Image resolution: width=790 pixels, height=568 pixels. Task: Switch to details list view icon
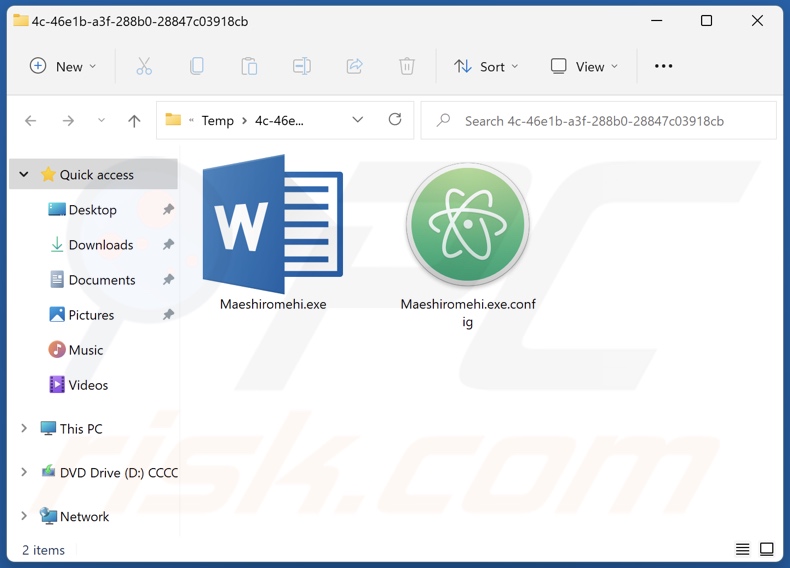click(x=742, y=549)
